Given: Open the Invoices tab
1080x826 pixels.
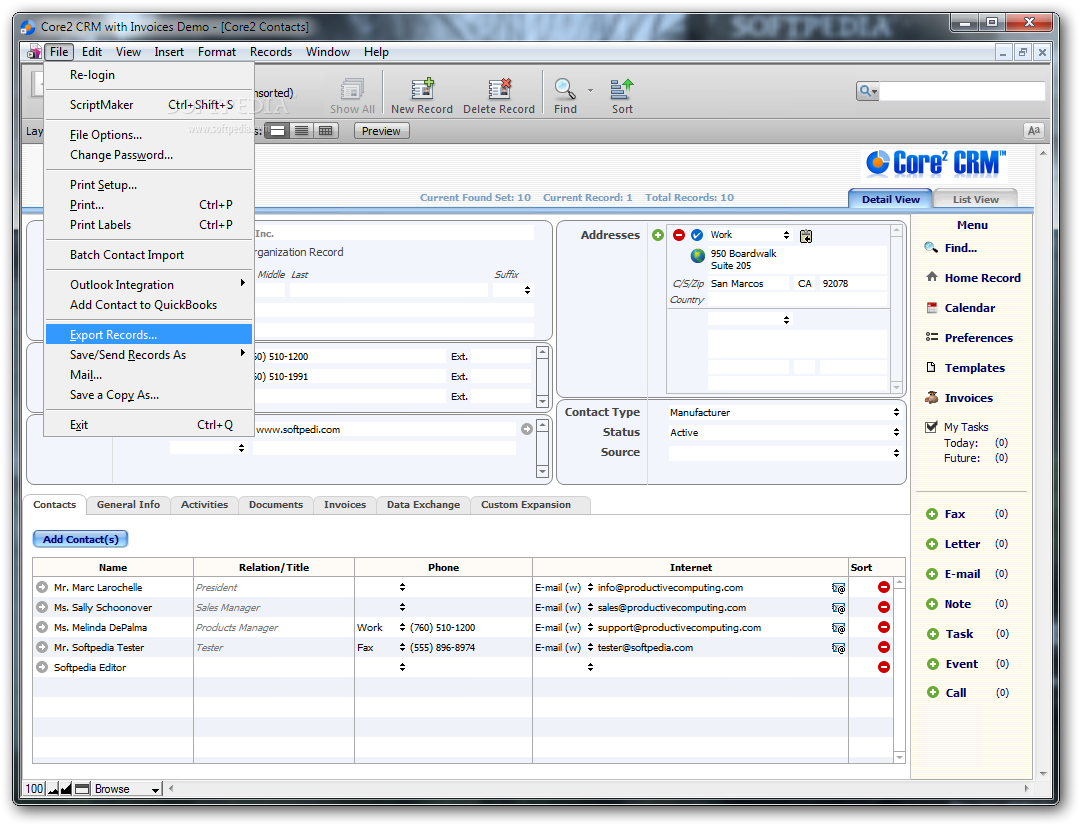Looking at the screenshot, I should tap(344, 505).
